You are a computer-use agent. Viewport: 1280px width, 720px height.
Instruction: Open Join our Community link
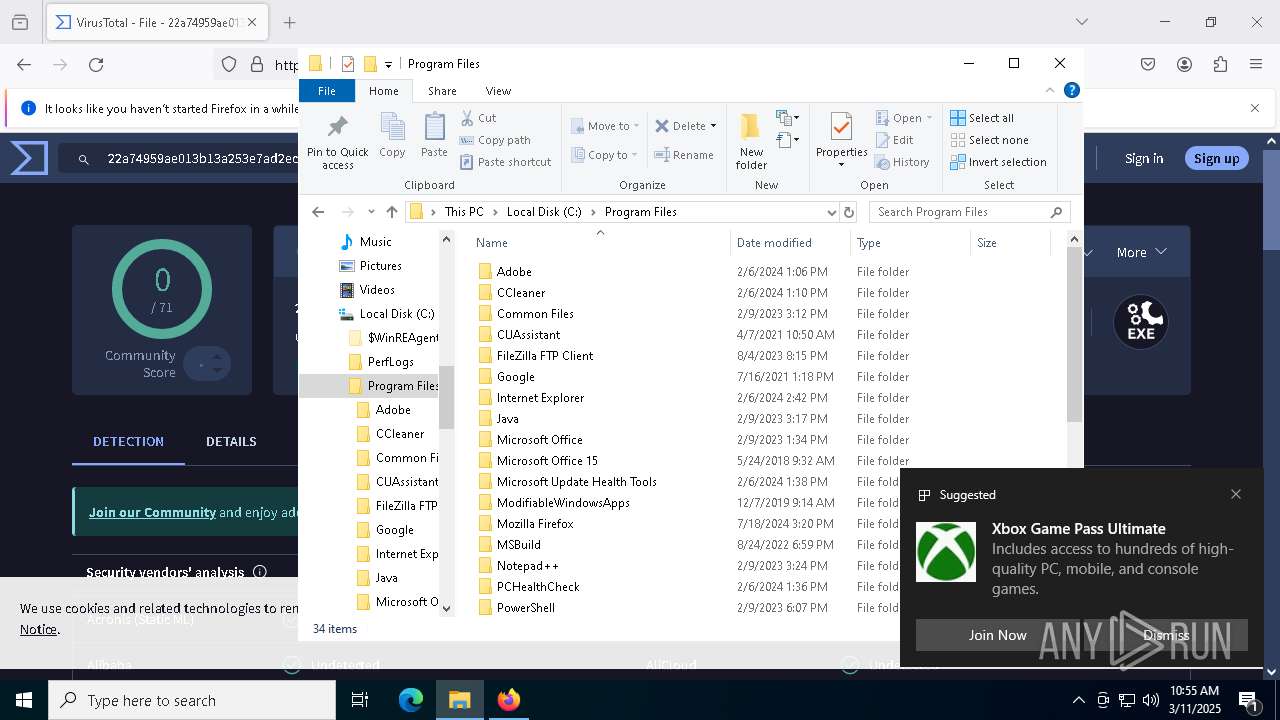coord(152,512)
